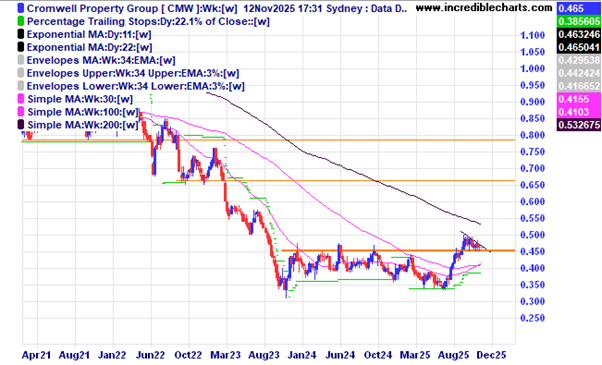Click the 0.800 price axis label
The width and height of the screenshot is (602, 365).
(x=533, y=135)
